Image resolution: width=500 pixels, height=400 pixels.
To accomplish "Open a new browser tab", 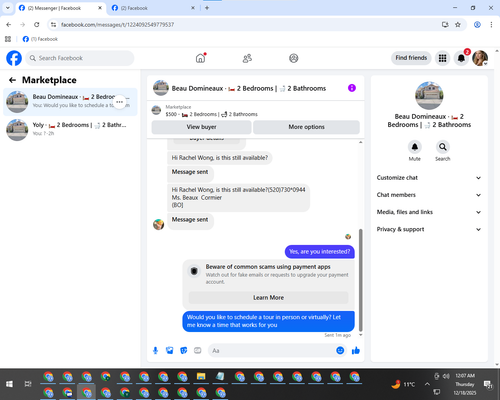I will click(207, 8).
